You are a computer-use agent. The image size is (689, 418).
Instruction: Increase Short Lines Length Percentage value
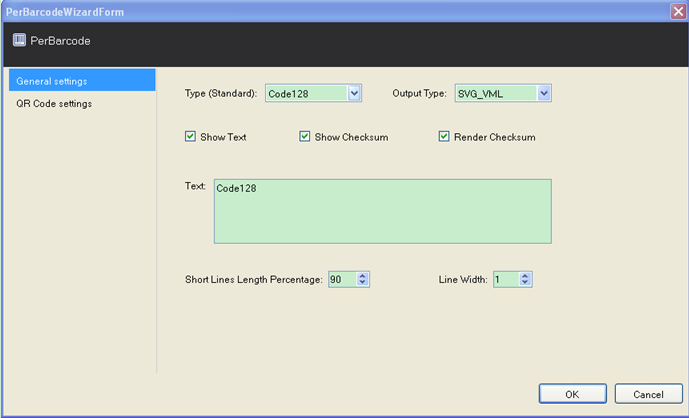click(x=363, y=276)
